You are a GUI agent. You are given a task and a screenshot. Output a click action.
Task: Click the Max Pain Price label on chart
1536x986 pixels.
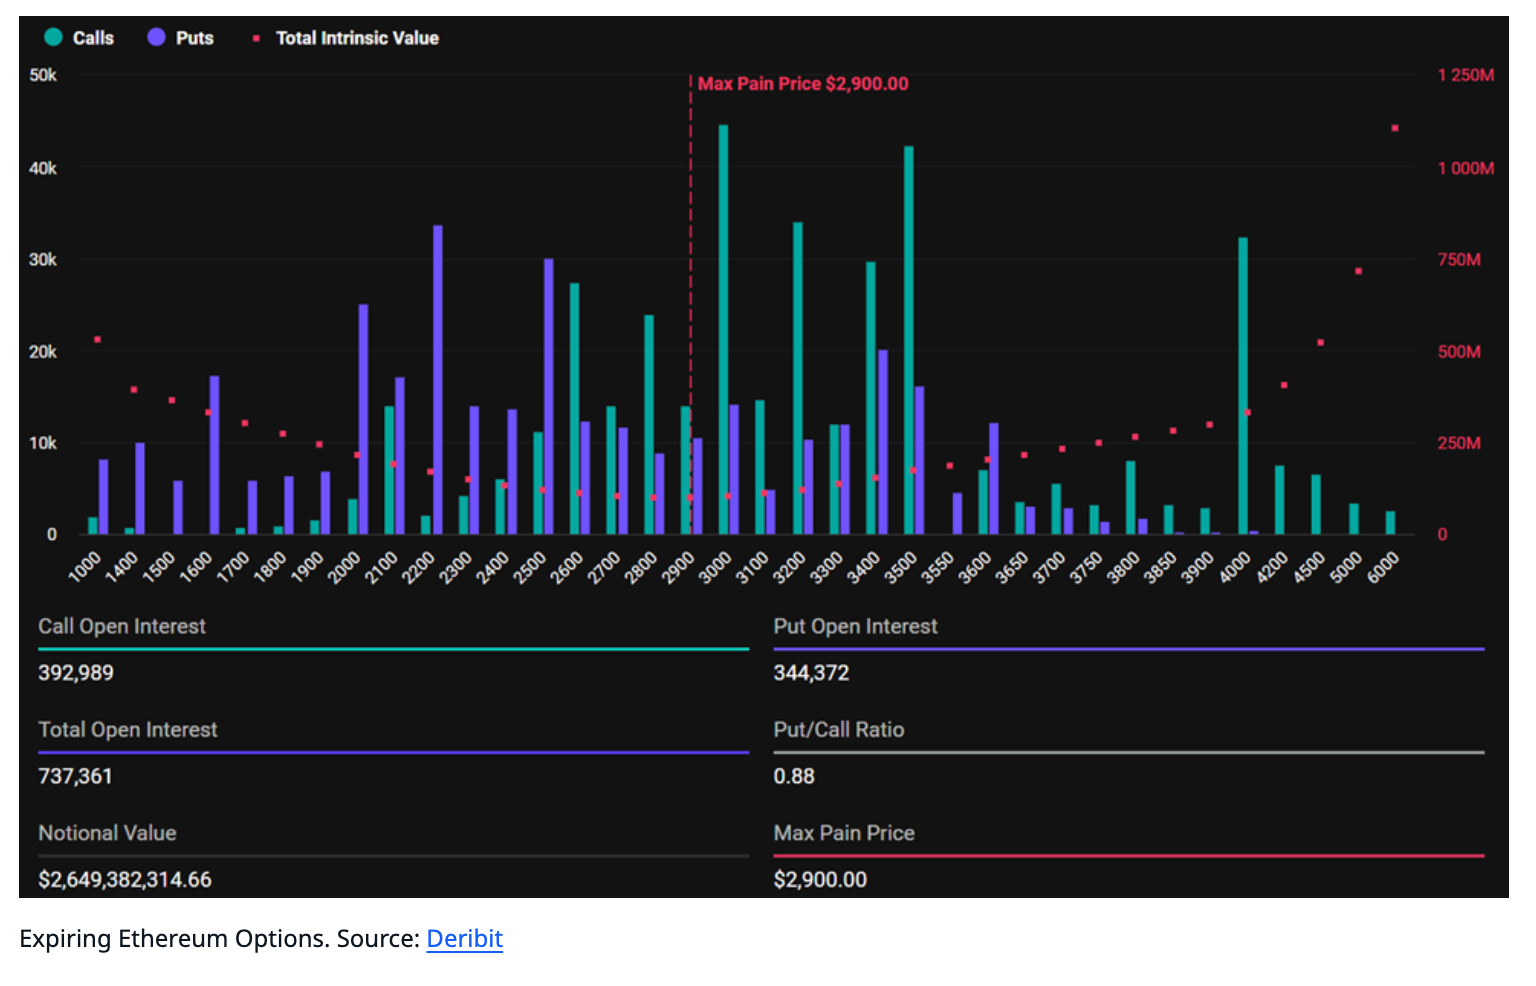tap(802, 84)
